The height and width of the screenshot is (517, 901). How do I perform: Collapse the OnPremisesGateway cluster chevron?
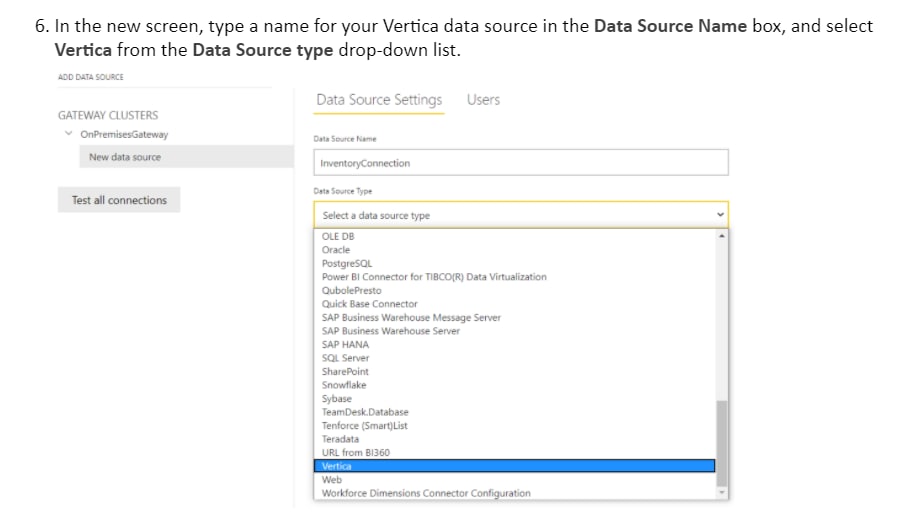68,133
